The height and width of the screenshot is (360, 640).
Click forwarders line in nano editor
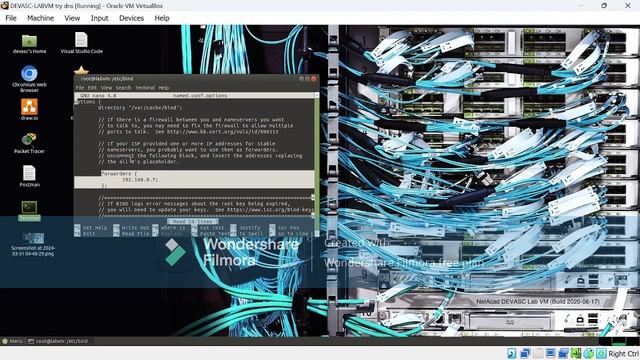[x=119, y=173]
